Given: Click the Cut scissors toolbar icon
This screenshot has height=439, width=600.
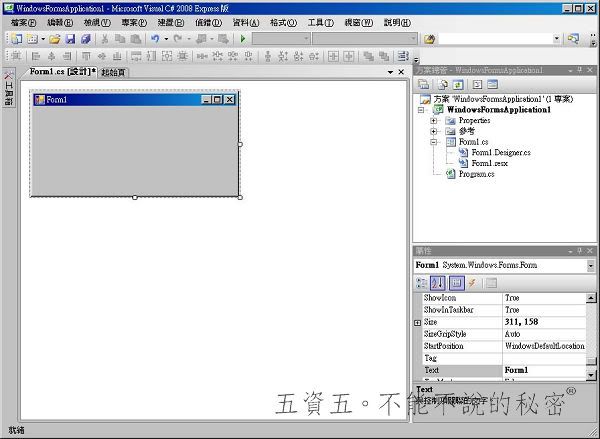Looking at the screenshot, I should tap(104, 39).
